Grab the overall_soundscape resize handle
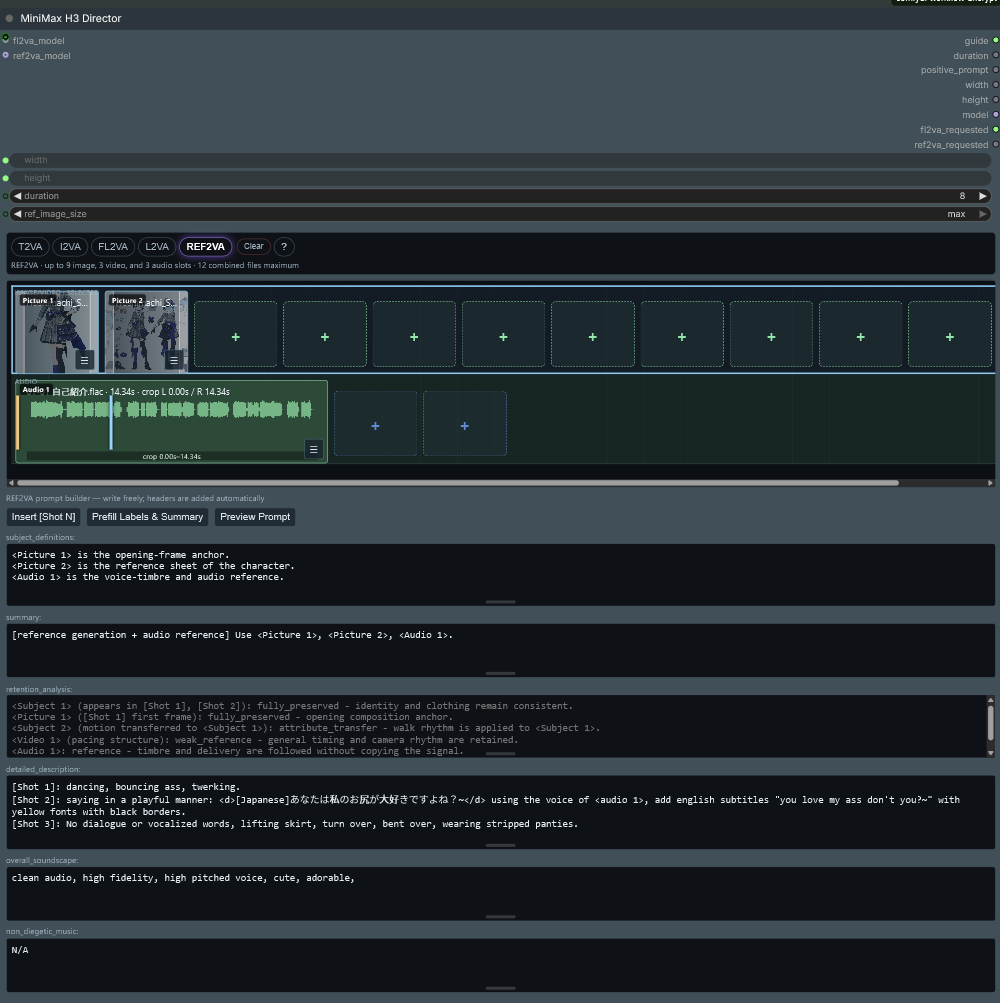Image resolution: width=1000 pixels, height=1003 pixels. [x=500, y=917]
